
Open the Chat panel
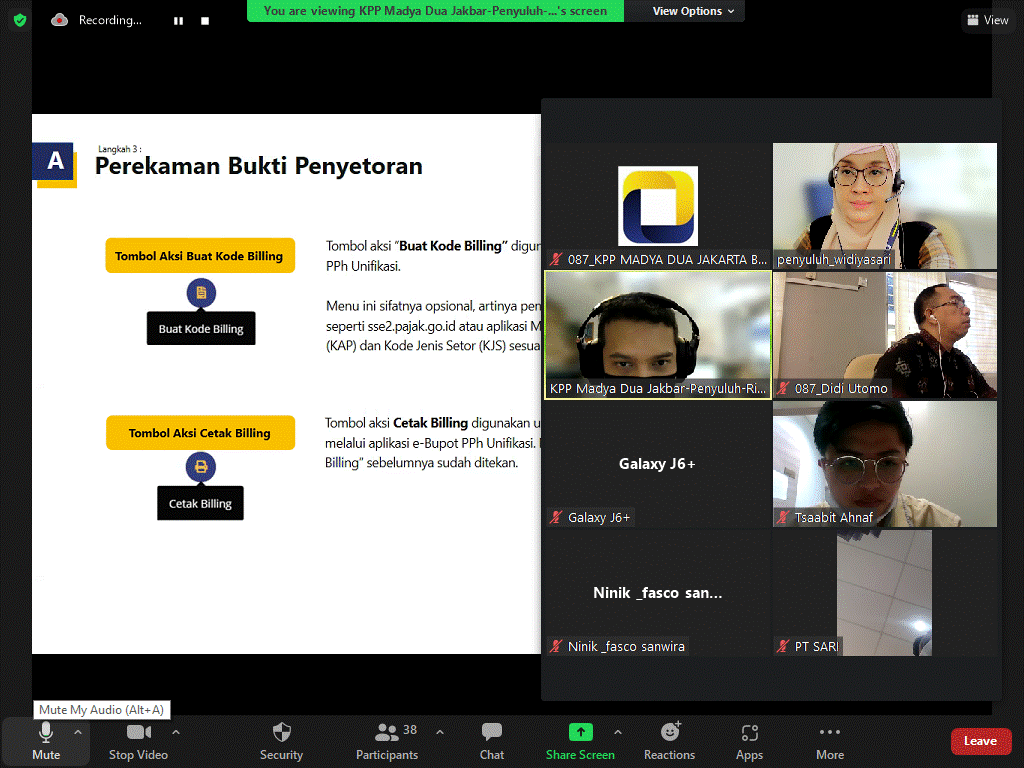tap(491, 741)
